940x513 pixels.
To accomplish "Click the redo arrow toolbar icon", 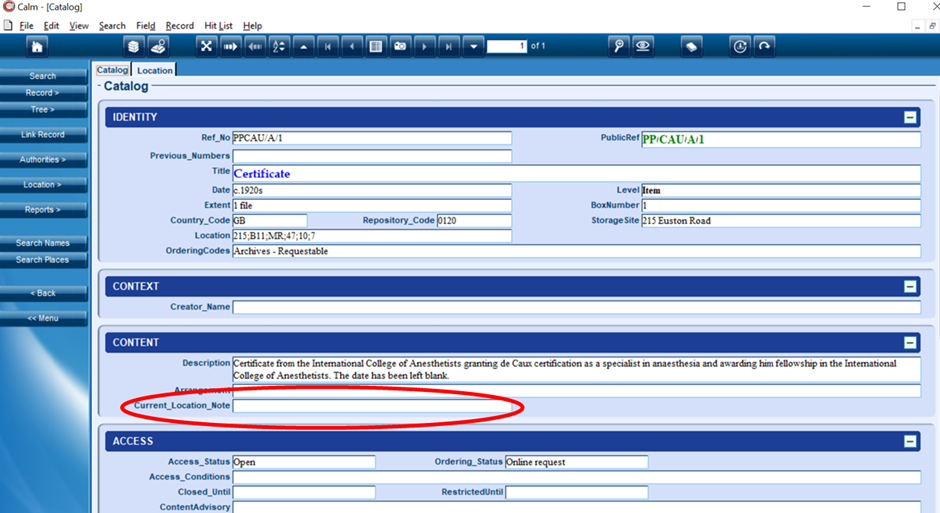I will pyautogui.click(x=764, y=46).
